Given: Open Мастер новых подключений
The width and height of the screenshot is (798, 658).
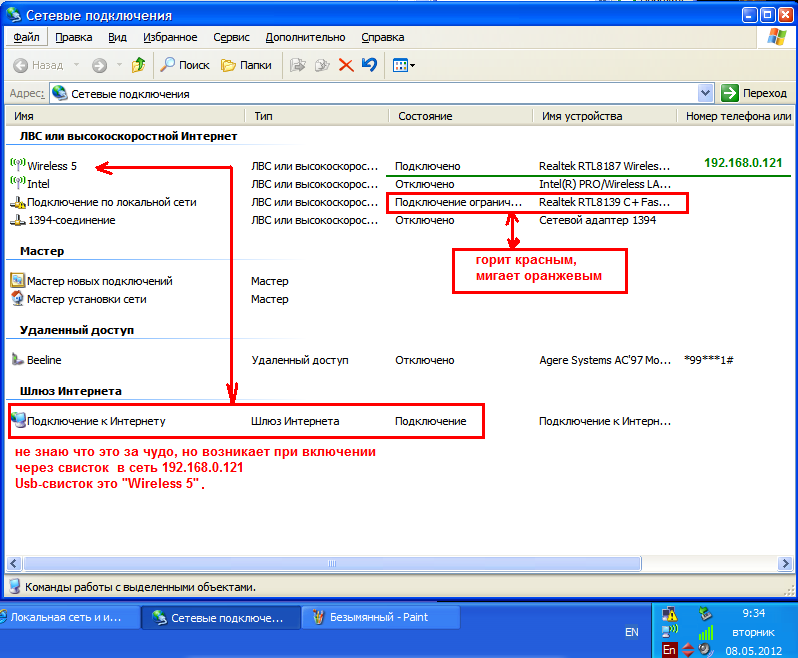Looking at the screenshot, I should coord(99,281).
